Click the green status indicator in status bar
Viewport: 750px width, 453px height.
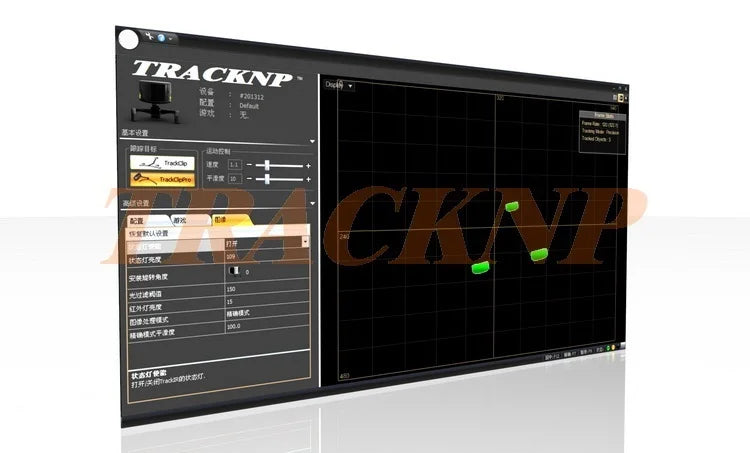click(608, 348)
